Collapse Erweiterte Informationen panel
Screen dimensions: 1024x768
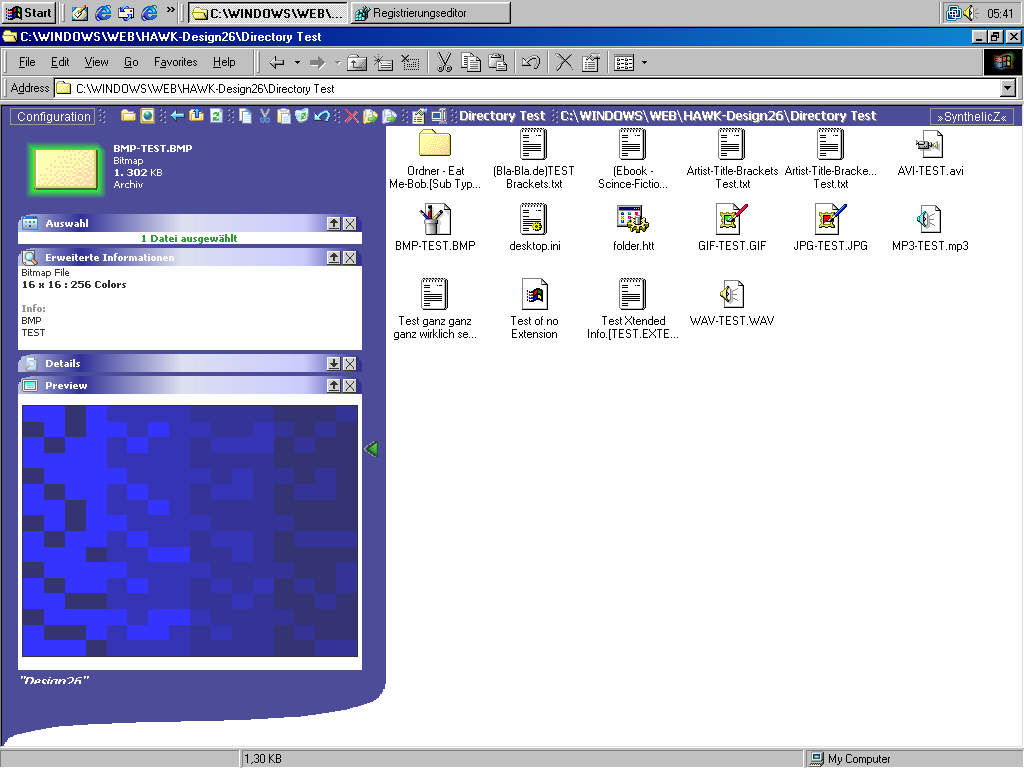[x=334, y=258]
